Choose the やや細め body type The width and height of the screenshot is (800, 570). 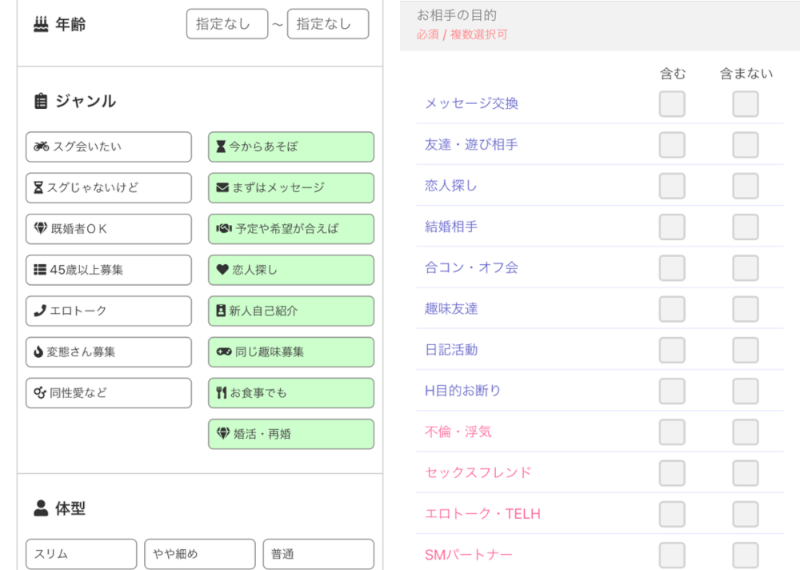[200, 554]
